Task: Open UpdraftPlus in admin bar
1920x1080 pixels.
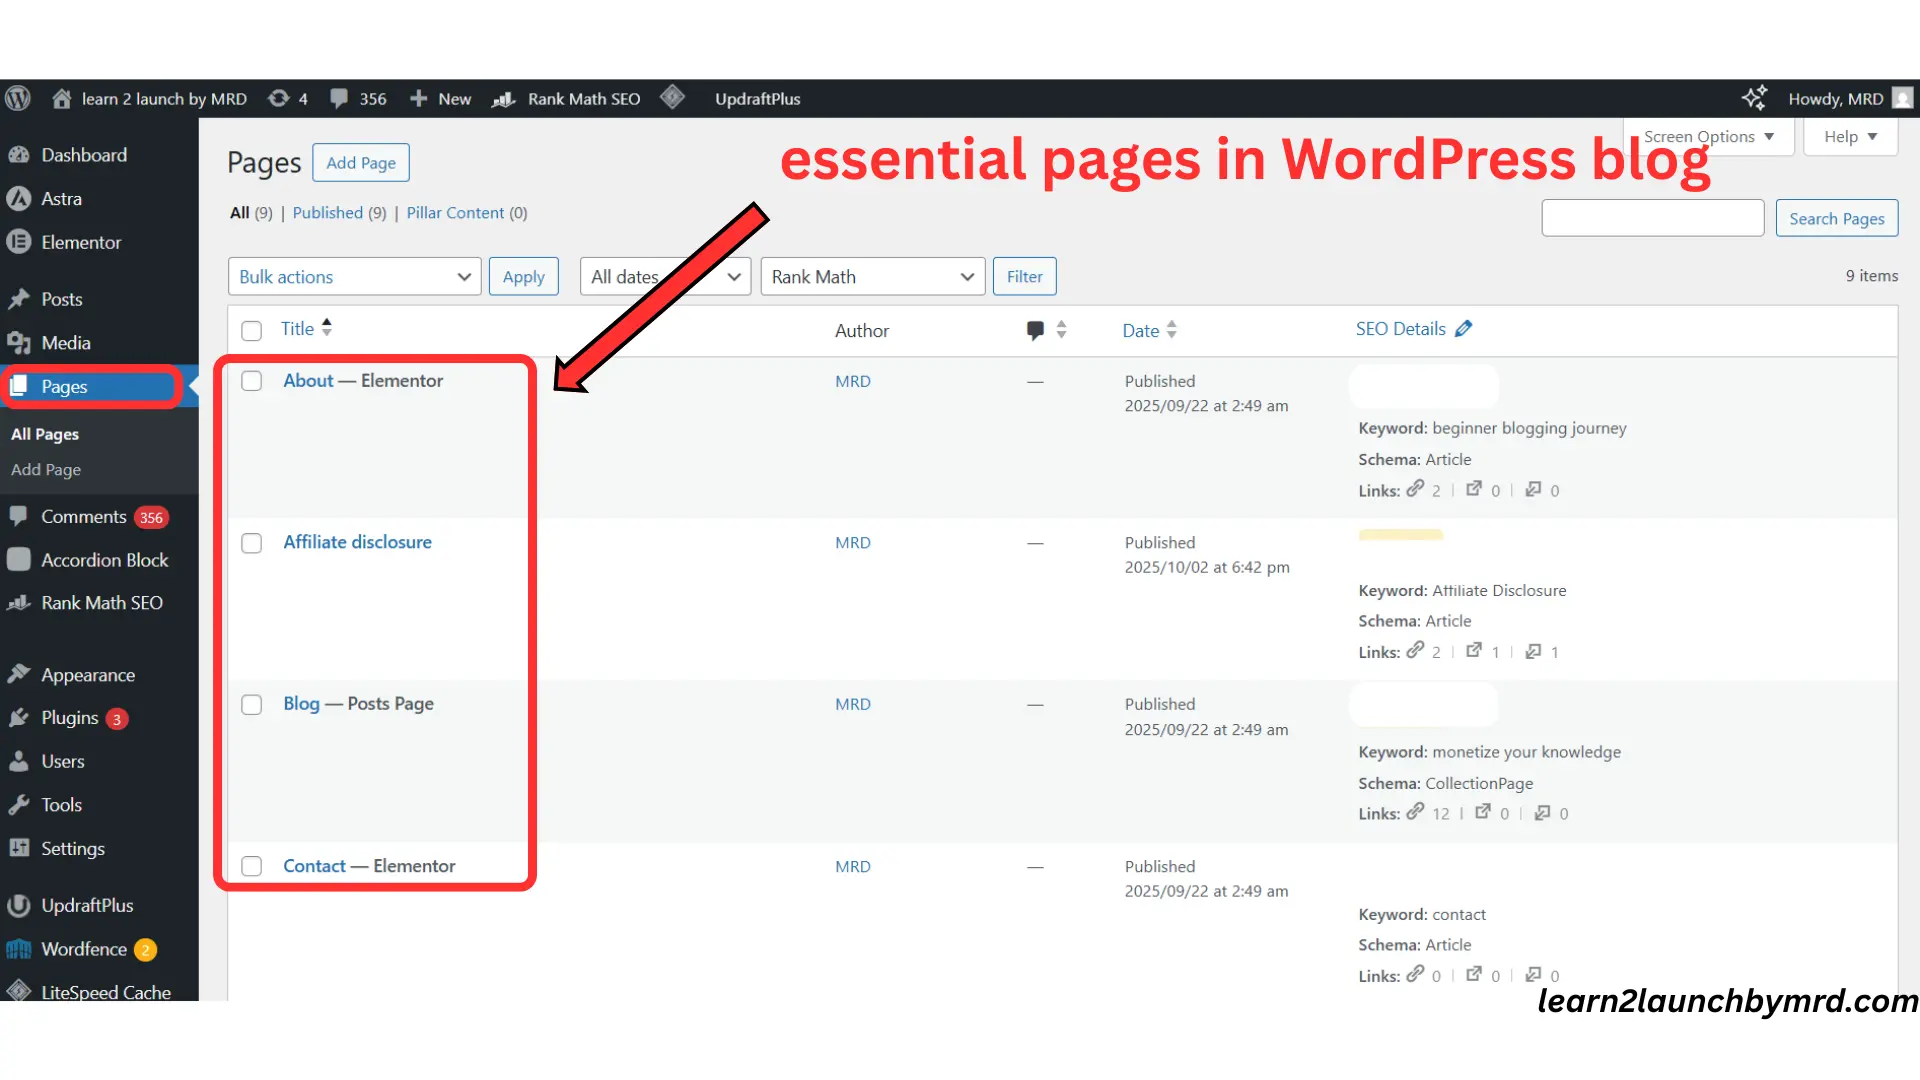Action: [757, 98]
